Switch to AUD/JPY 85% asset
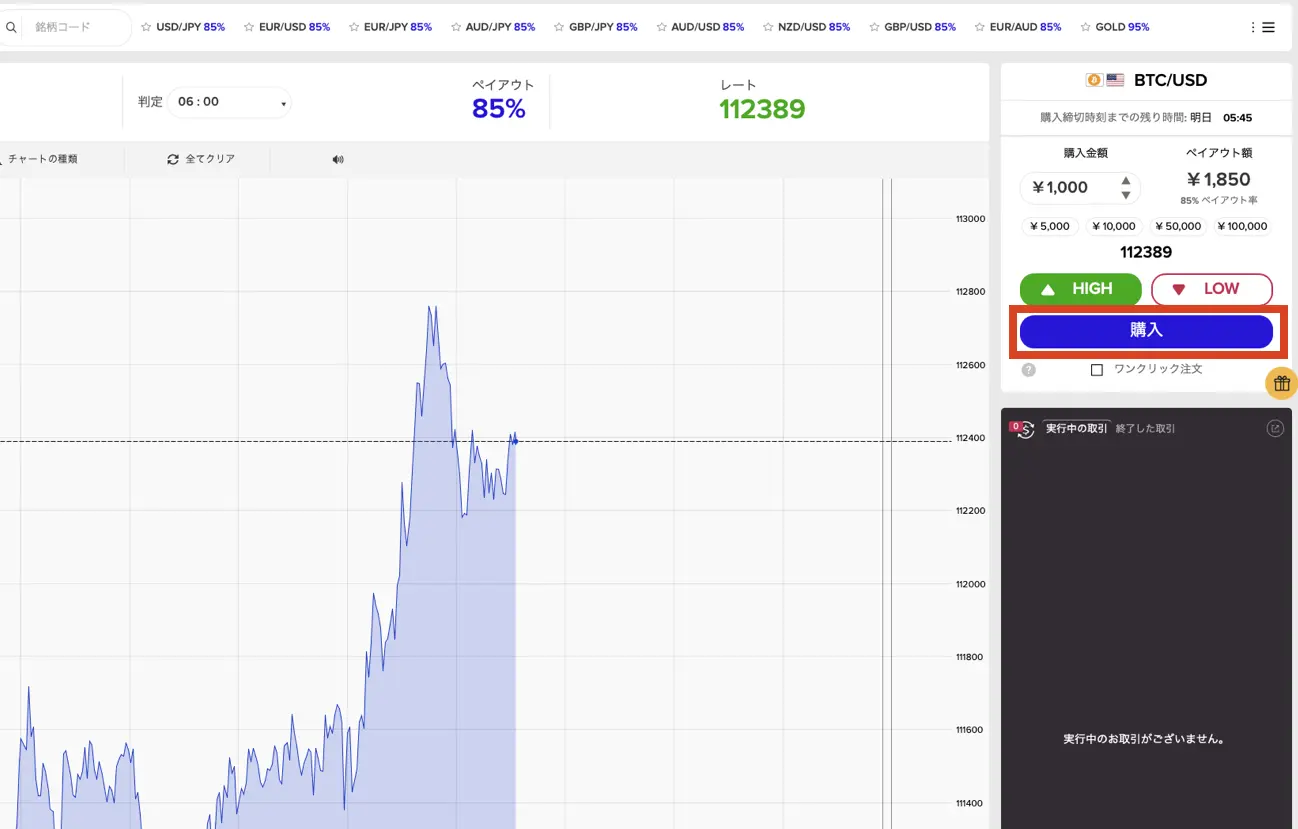The height and width of the screenshot is (829, 1298). (x=500, y=27)
